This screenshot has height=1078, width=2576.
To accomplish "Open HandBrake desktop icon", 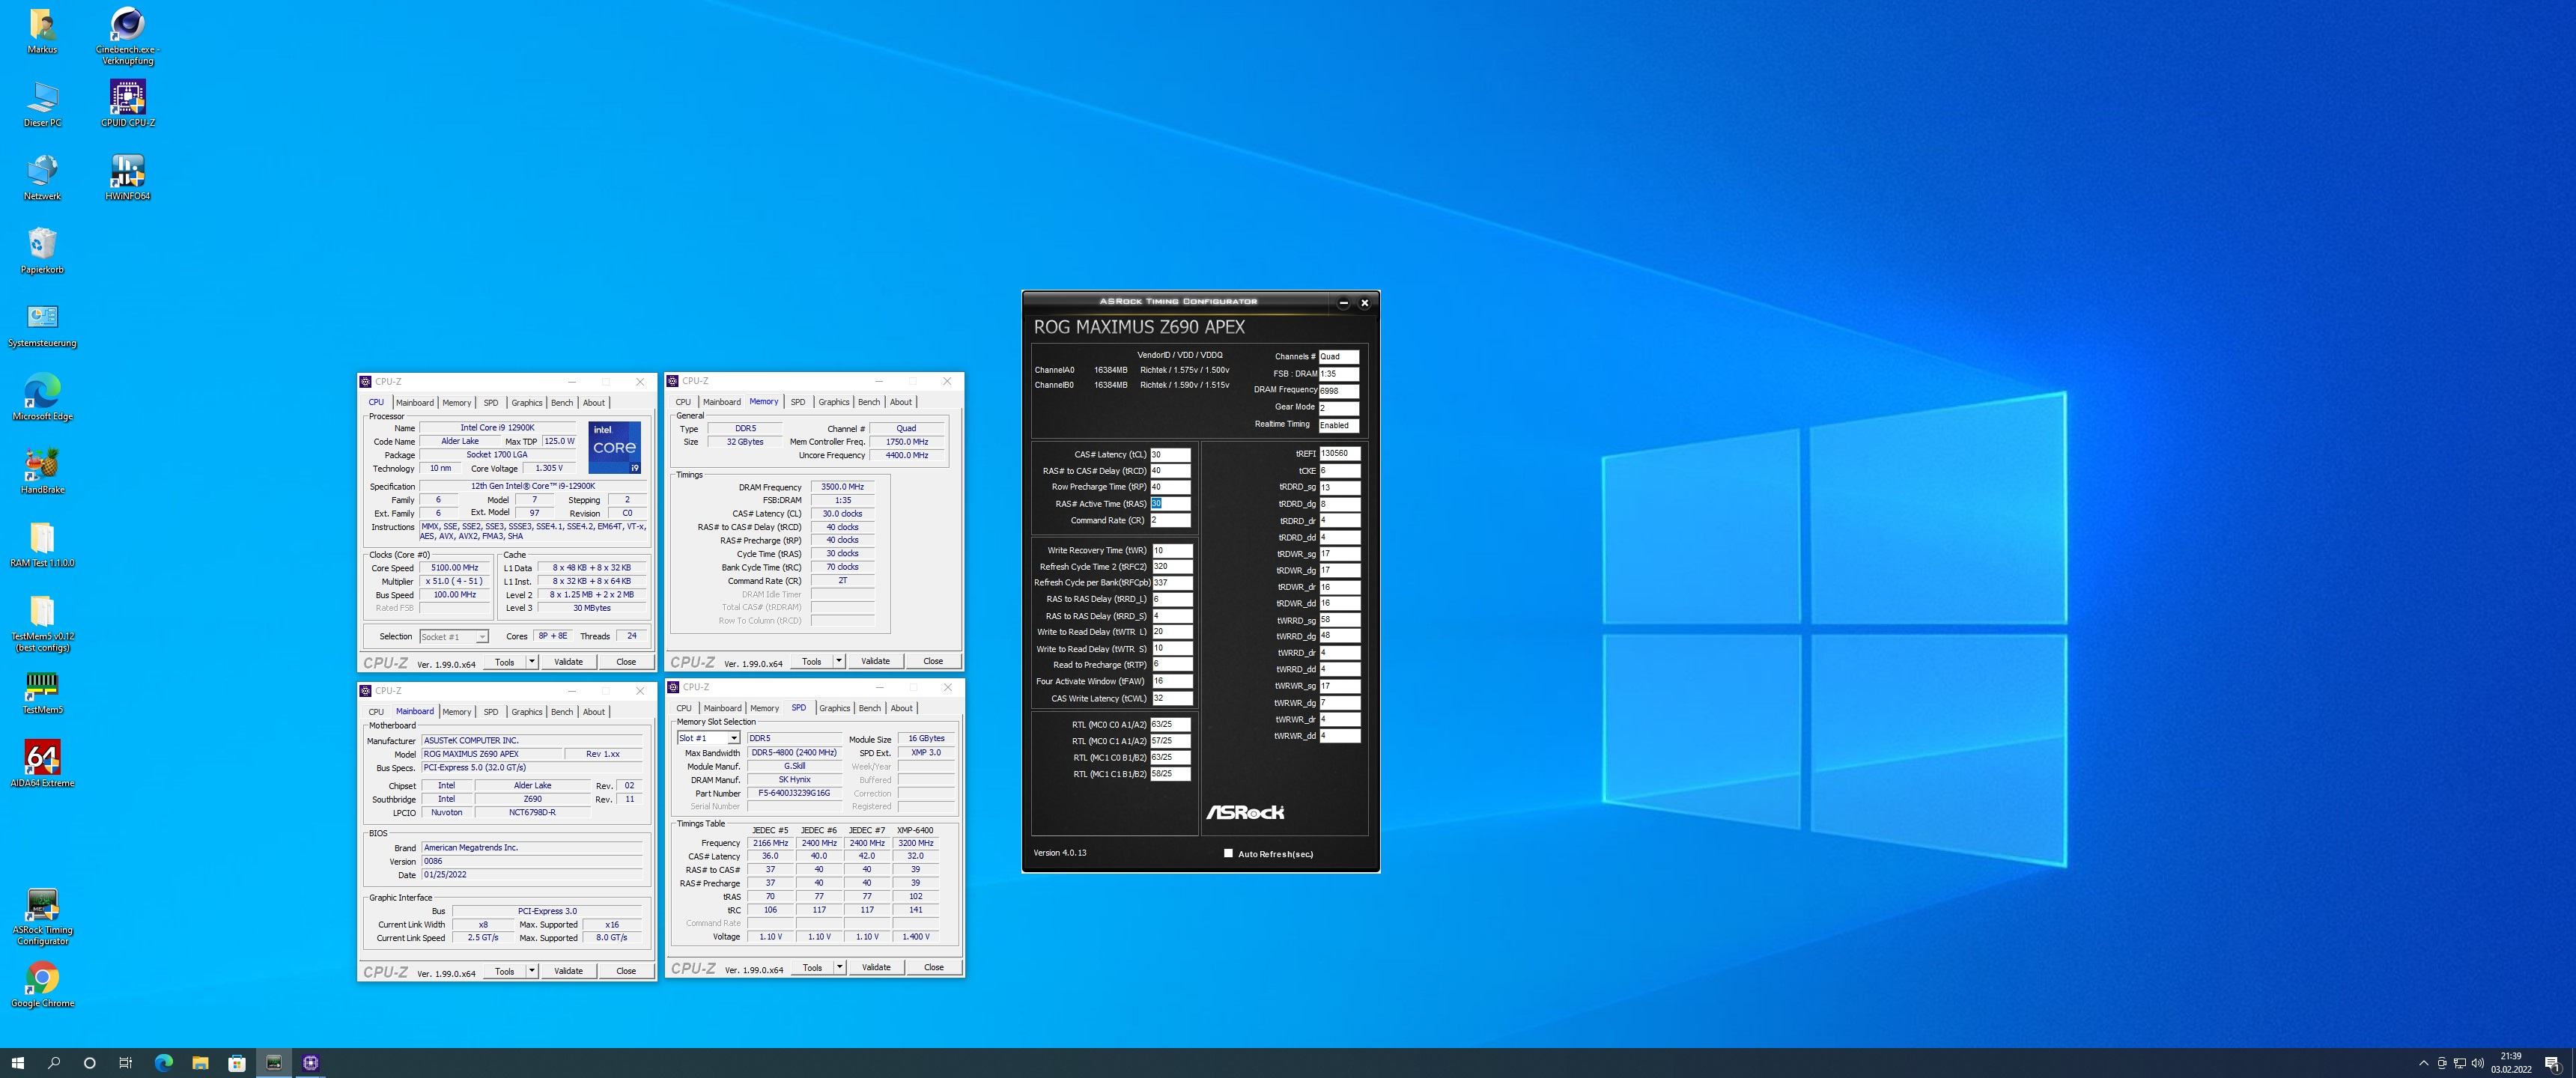I will (x=42, y=466).
